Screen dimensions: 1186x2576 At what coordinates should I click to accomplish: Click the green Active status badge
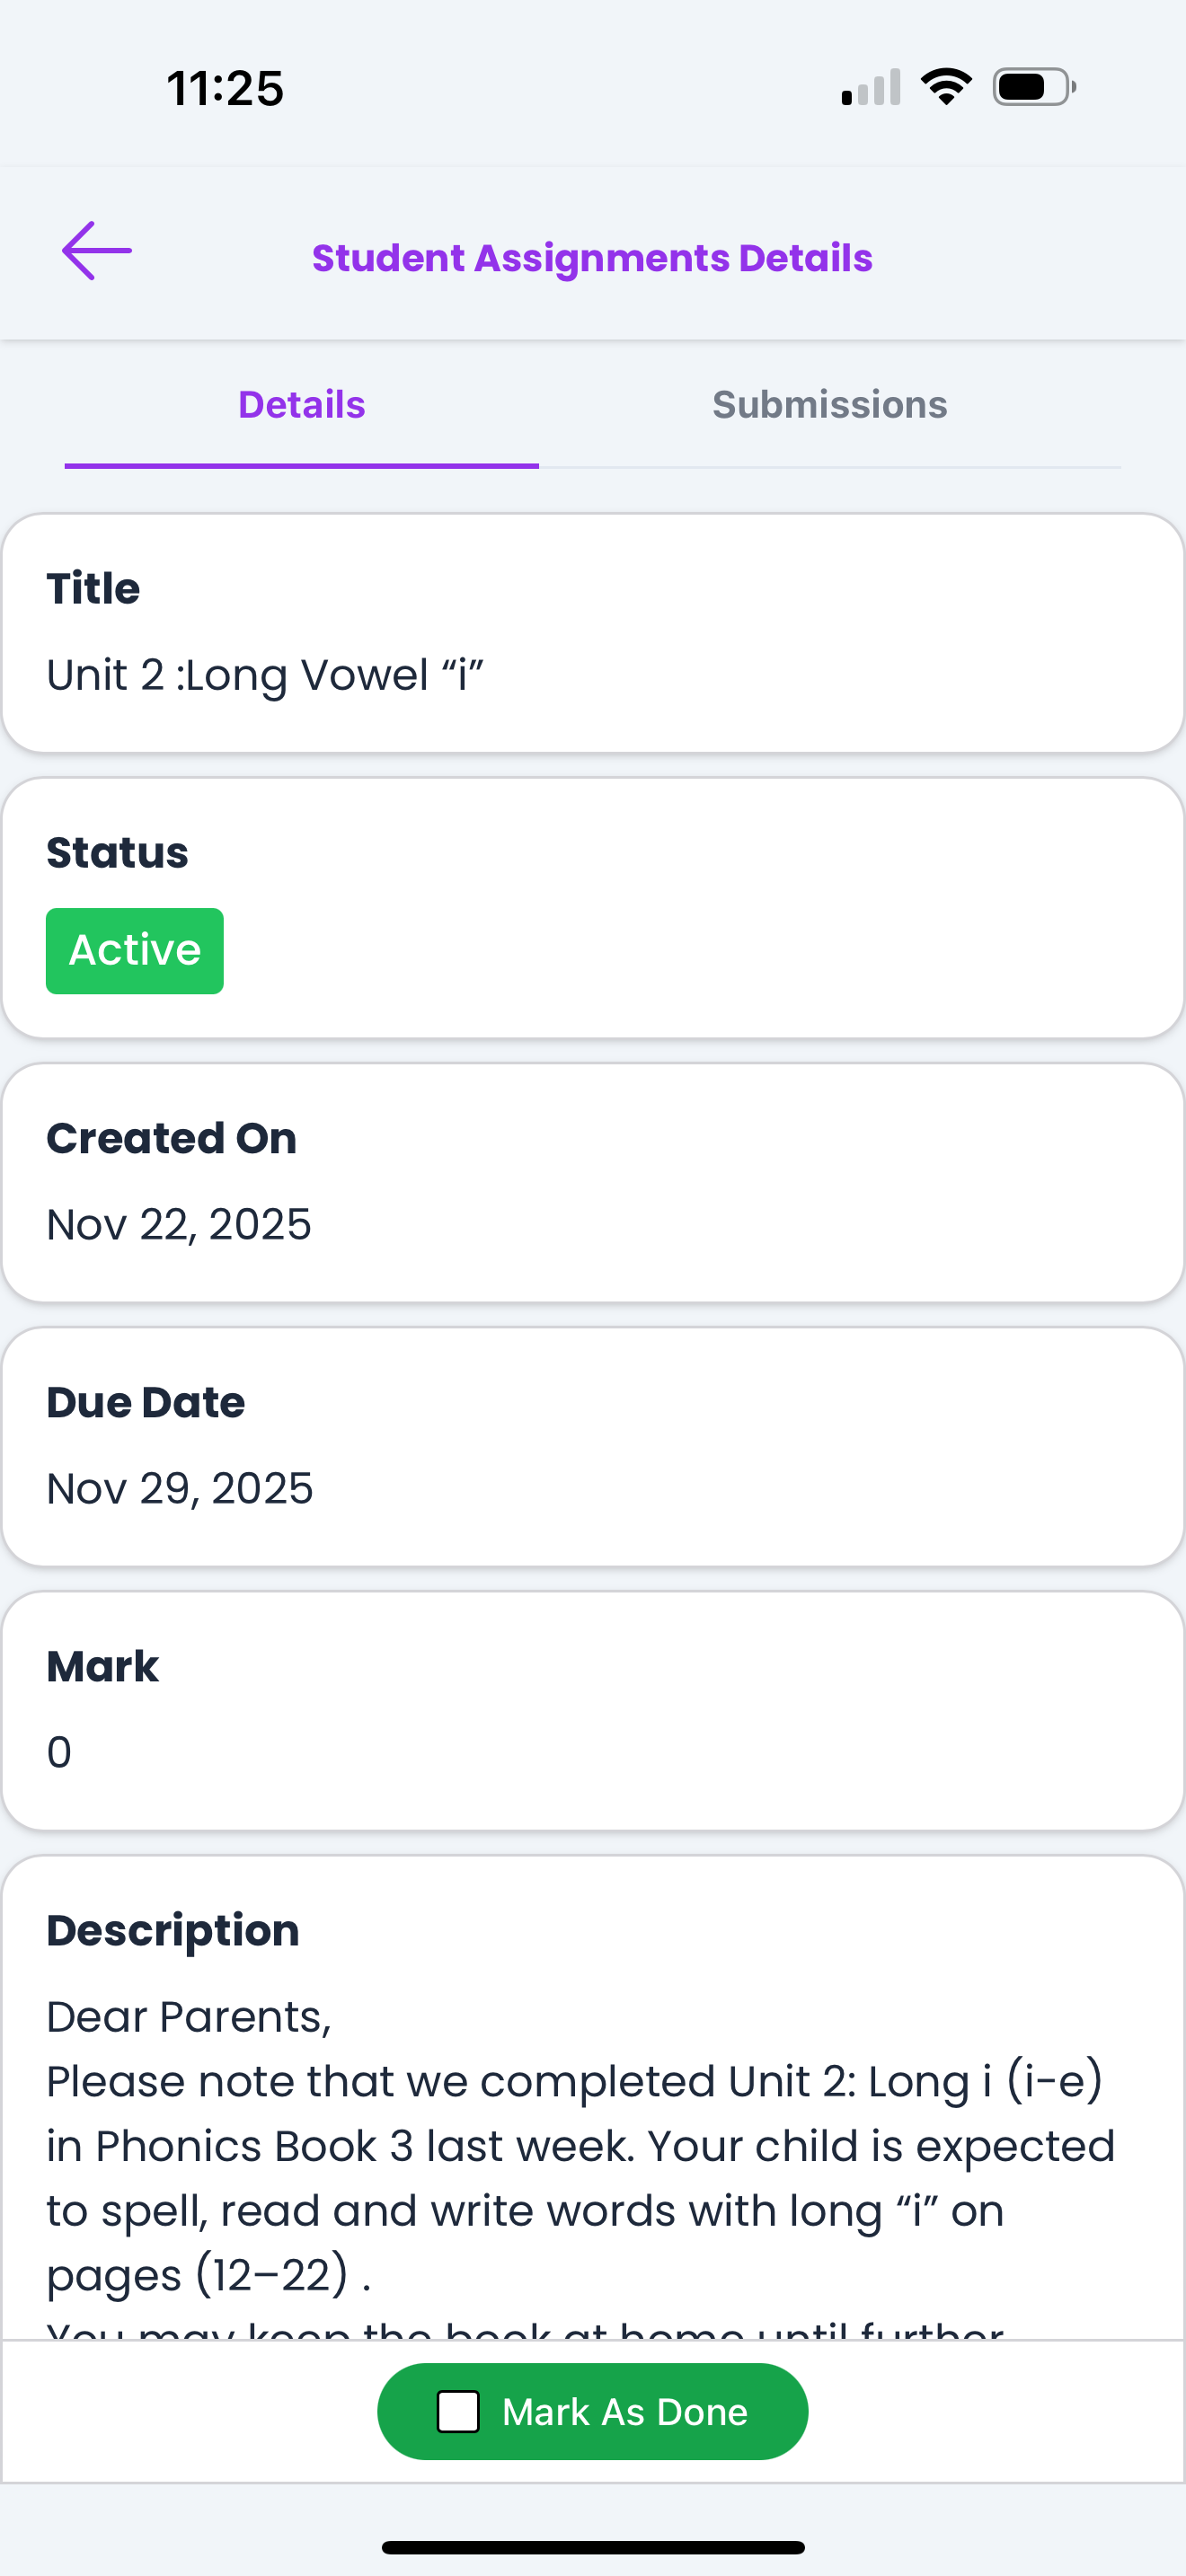click(x=135, y=950)
